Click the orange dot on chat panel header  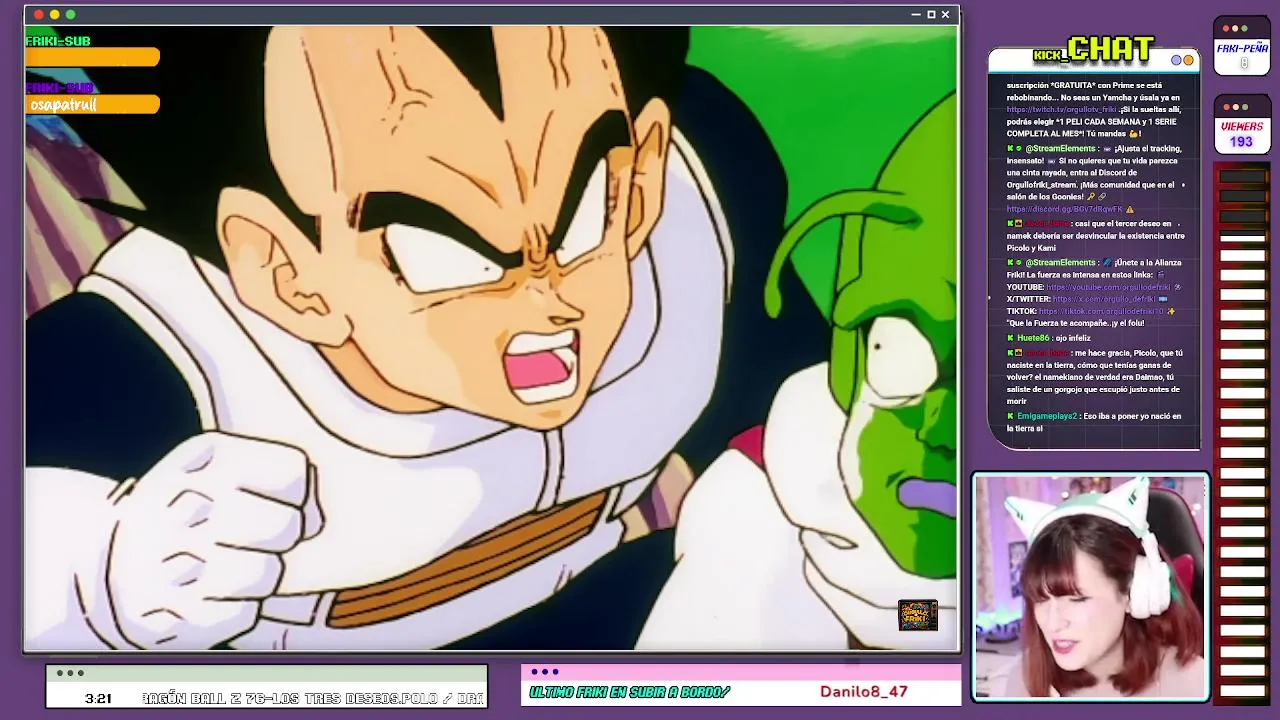(1188, 60)
